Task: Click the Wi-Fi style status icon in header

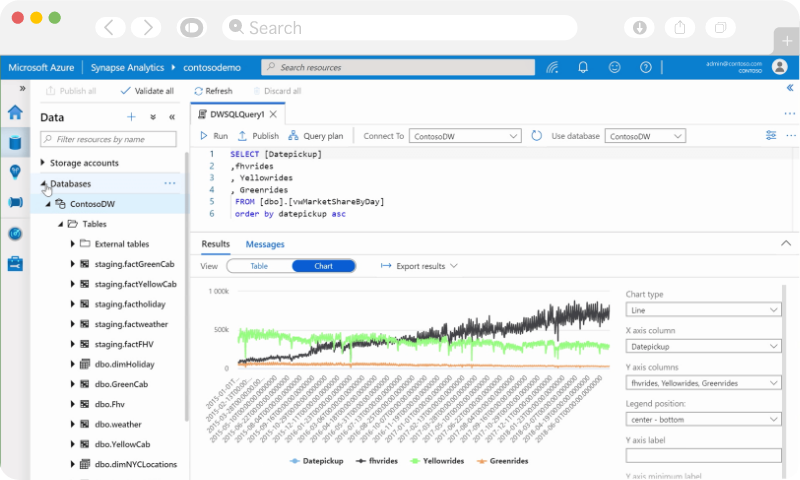Action: (553, 67)
